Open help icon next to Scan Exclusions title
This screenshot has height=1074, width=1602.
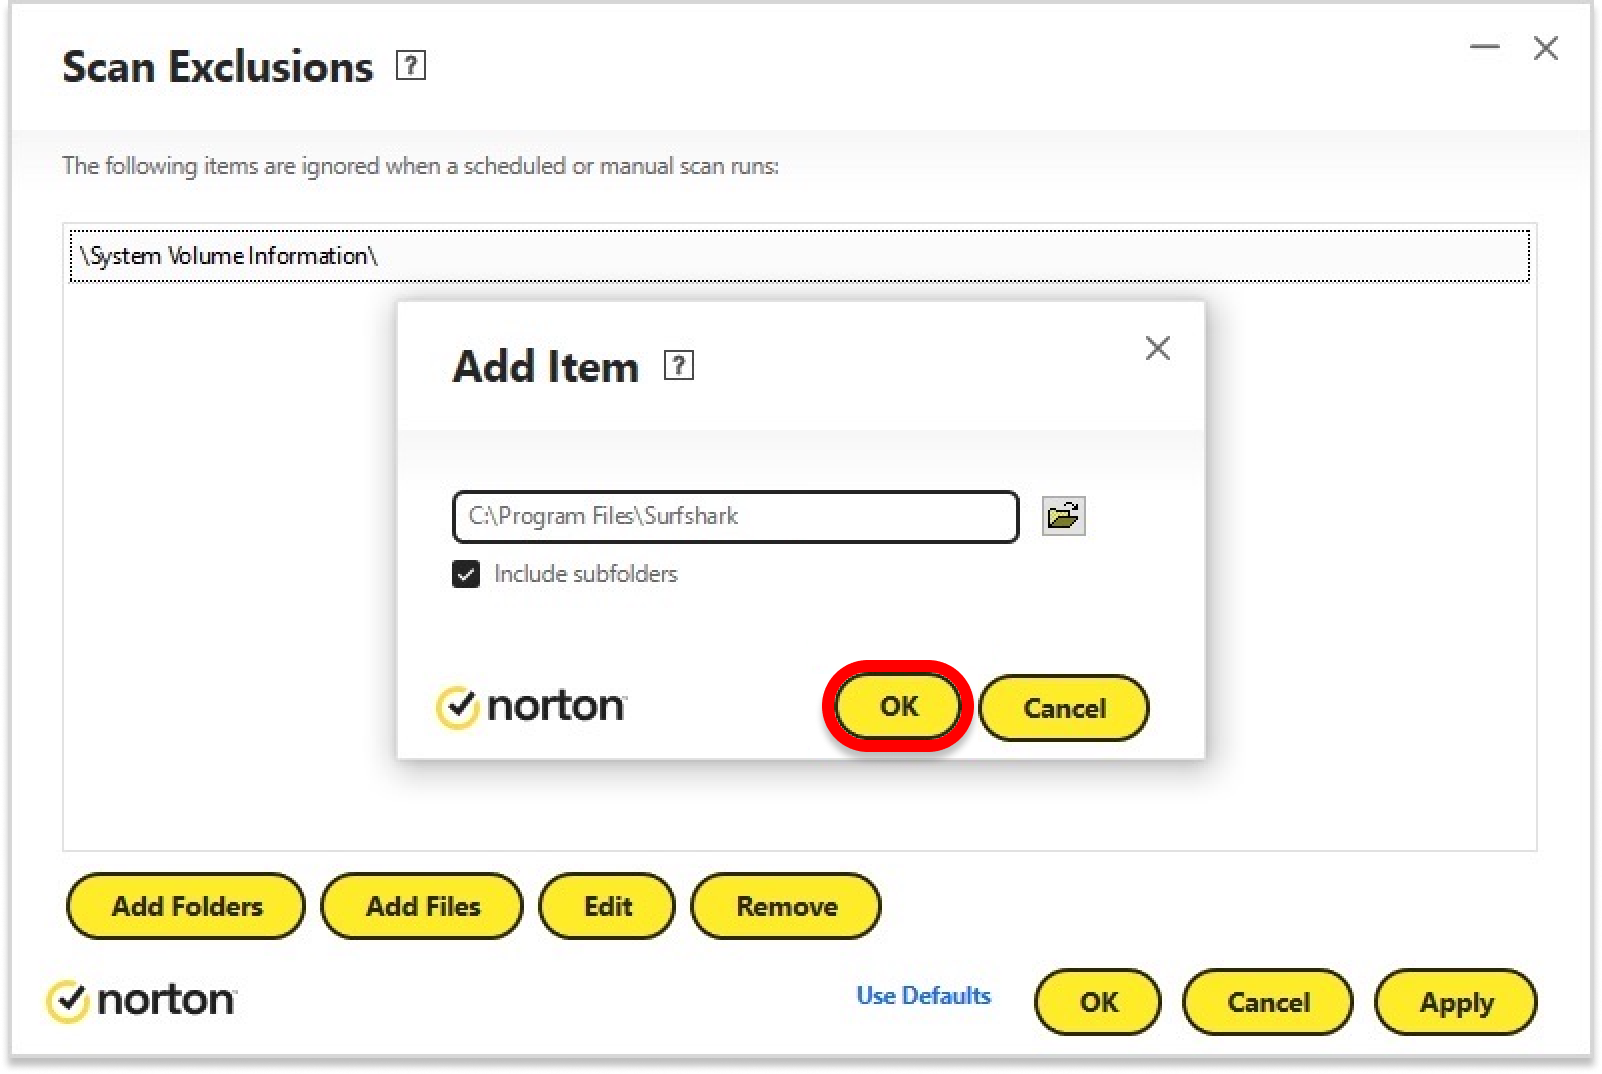coord(411,66)
